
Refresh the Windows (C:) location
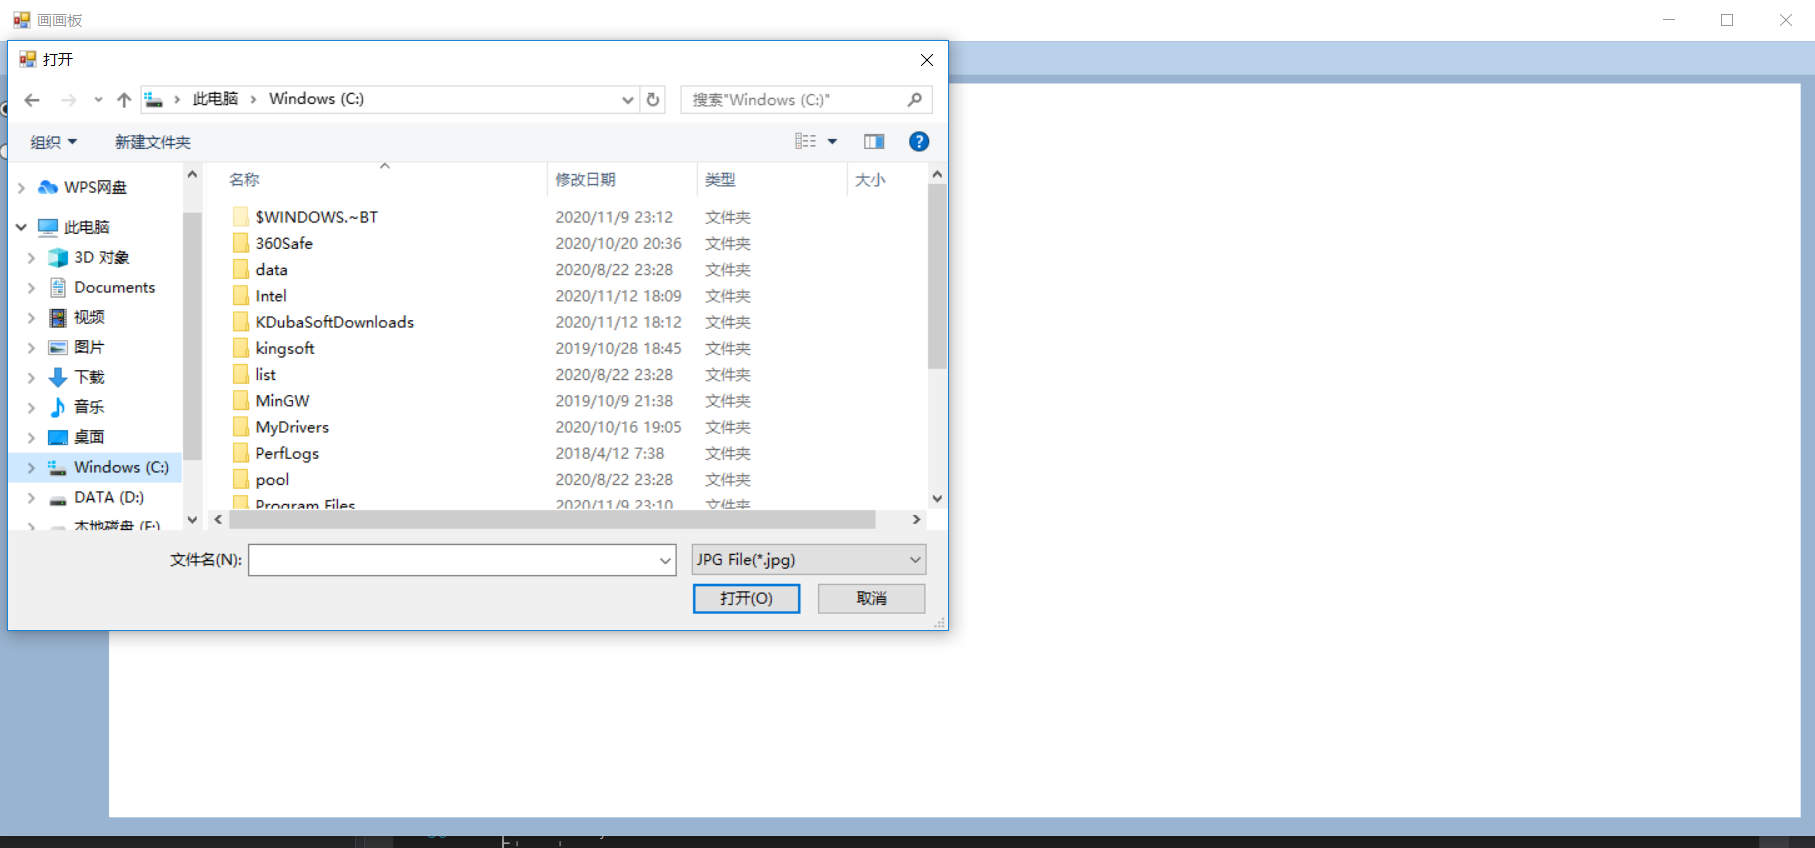tap(653, 99)
